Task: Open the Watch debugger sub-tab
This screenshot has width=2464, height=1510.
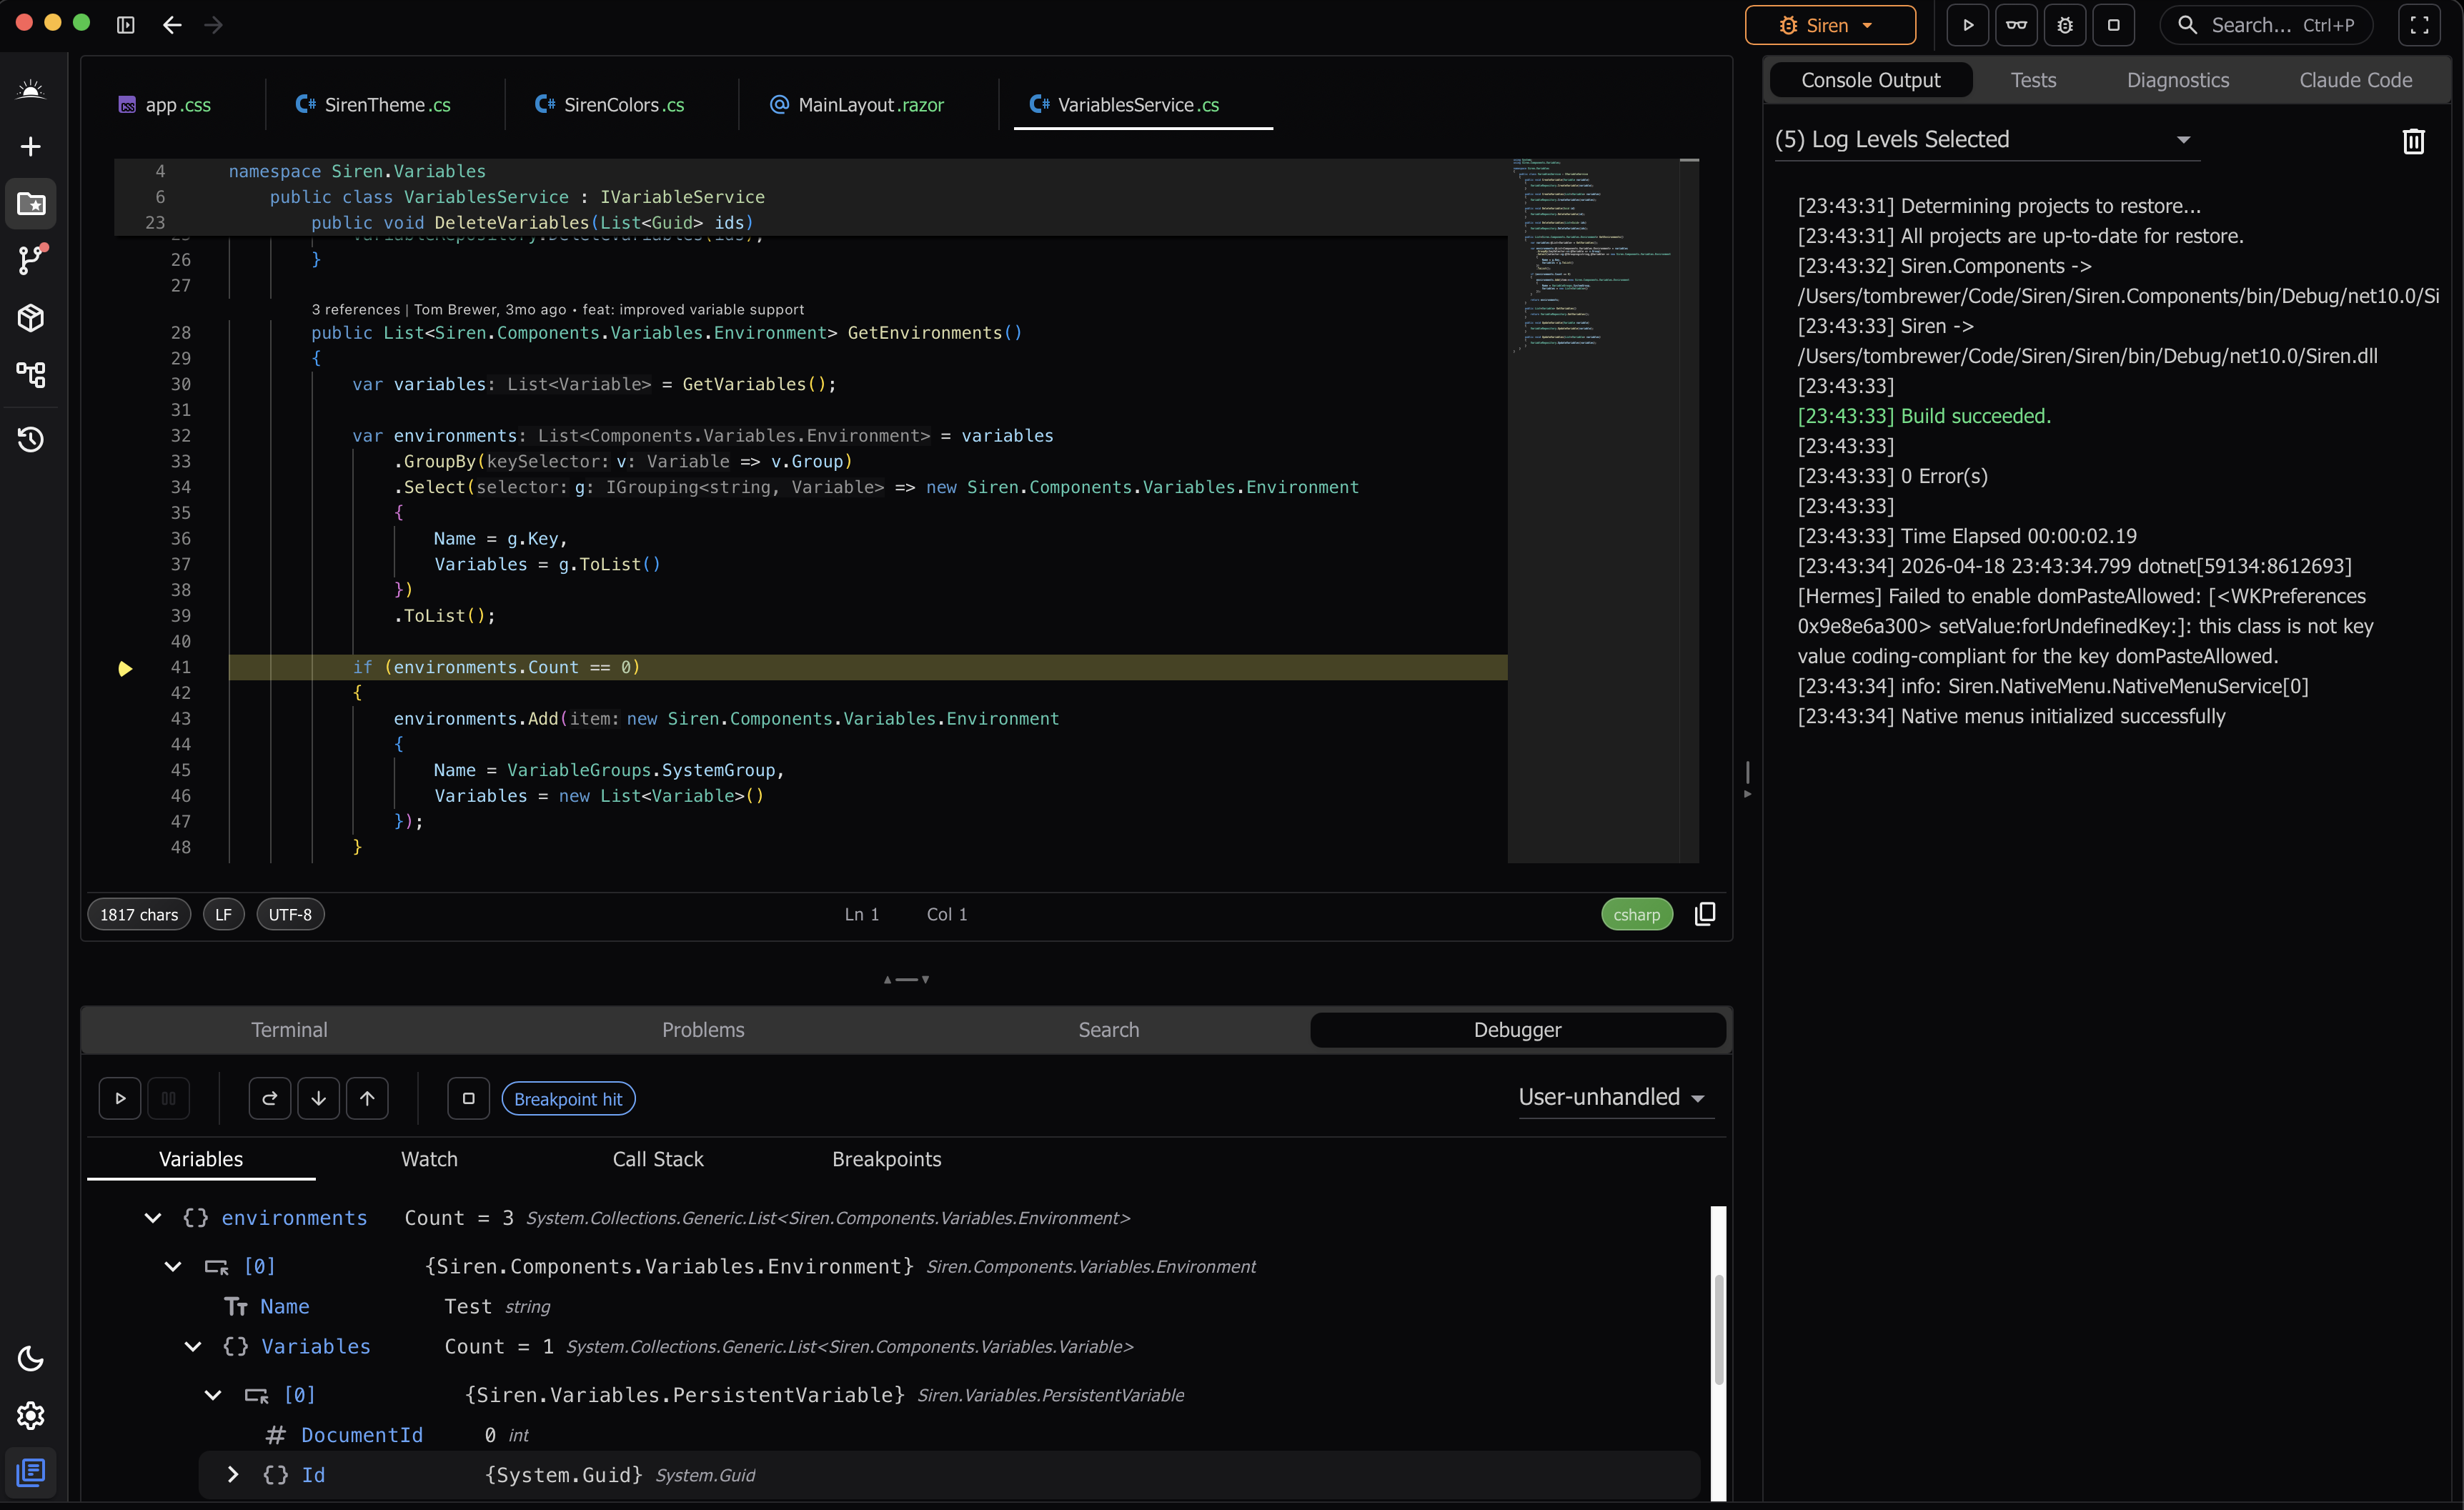Action: click(429, 1159)
